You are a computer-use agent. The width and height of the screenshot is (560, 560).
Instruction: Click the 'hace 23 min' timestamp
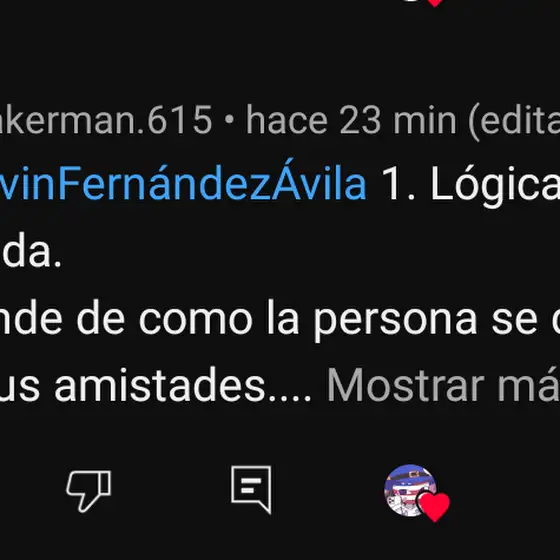[x=351, y=120]
